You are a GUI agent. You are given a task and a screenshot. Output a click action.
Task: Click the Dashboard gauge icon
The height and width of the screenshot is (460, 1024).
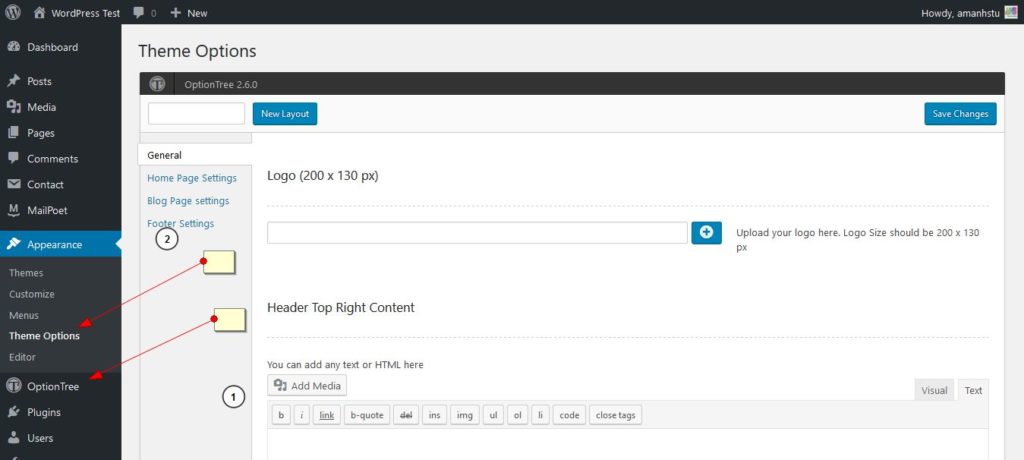coord(14,47)
